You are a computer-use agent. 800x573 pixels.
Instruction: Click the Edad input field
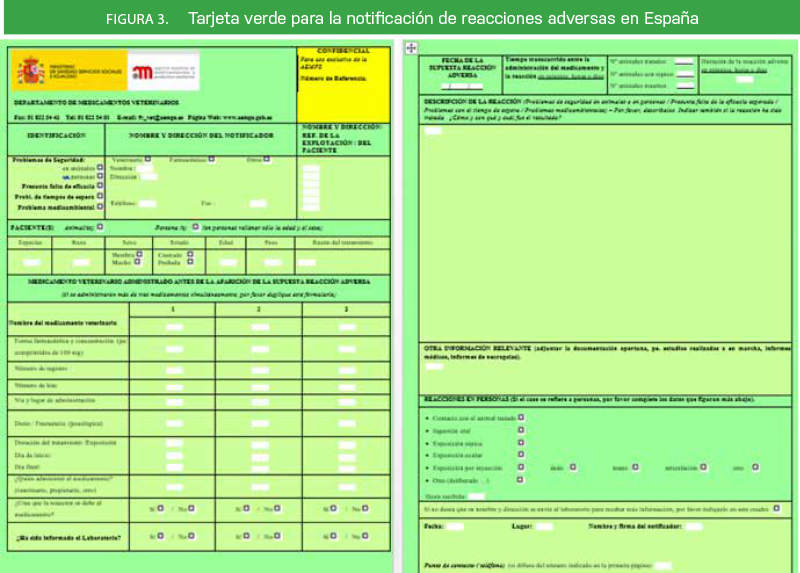[229, 262]
